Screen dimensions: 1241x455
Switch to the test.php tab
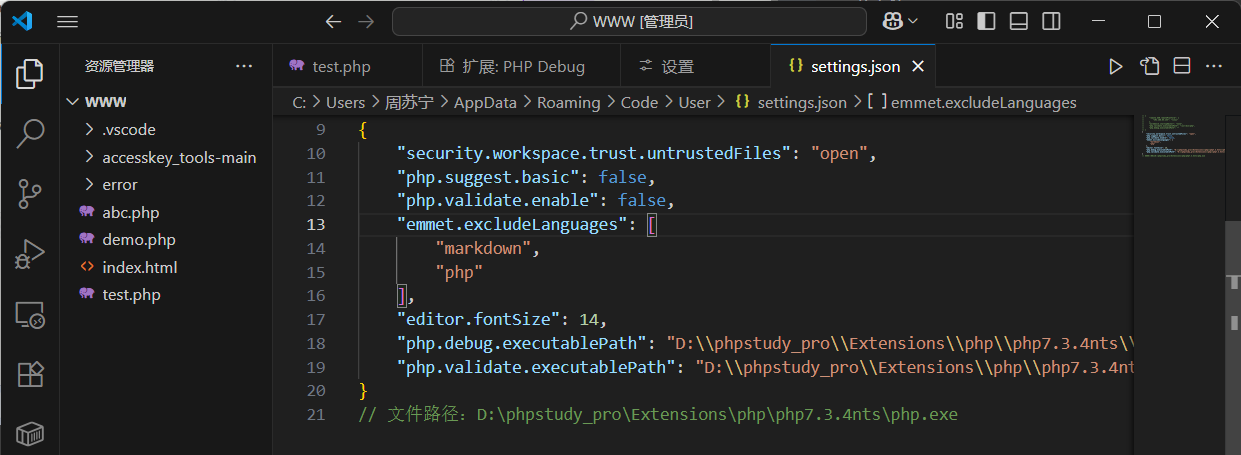point(329,67)
